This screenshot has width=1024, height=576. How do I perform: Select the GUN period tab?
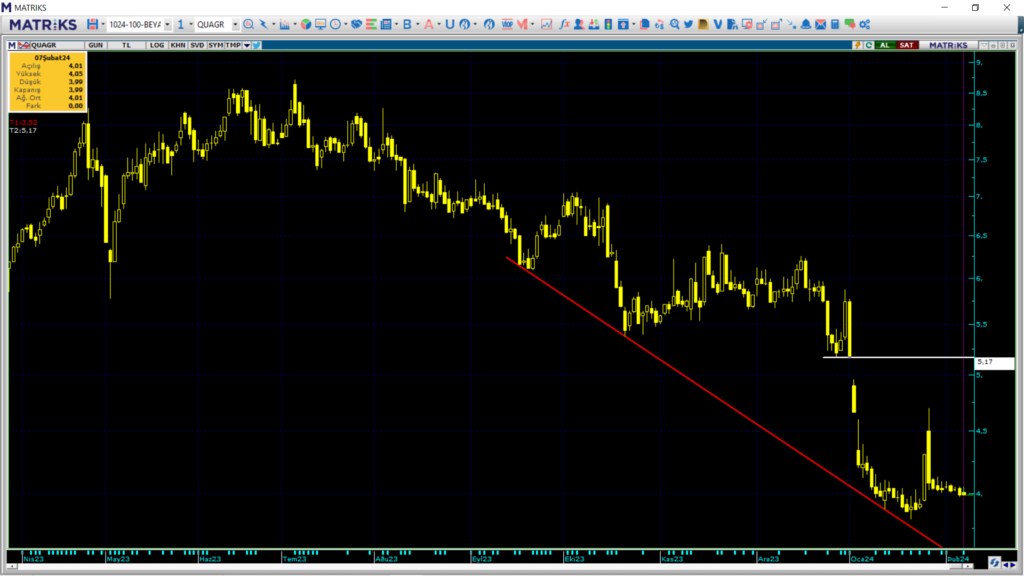click(96, 45)
